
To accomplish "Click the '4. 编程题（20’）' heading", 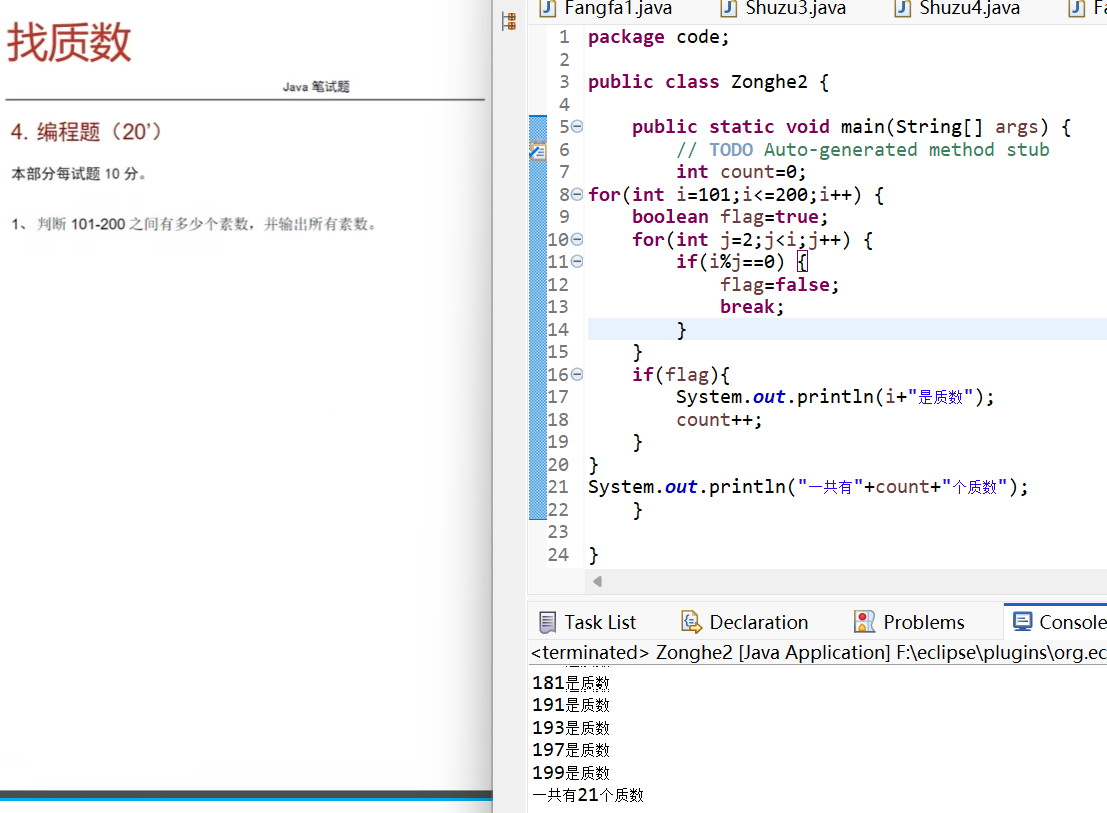I will [x=85, y=131].
